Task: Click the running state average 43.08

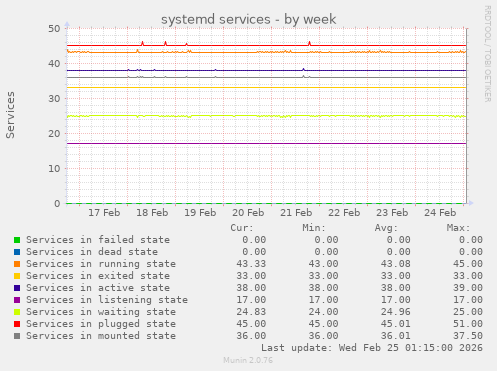Action: tap(396, 264)
